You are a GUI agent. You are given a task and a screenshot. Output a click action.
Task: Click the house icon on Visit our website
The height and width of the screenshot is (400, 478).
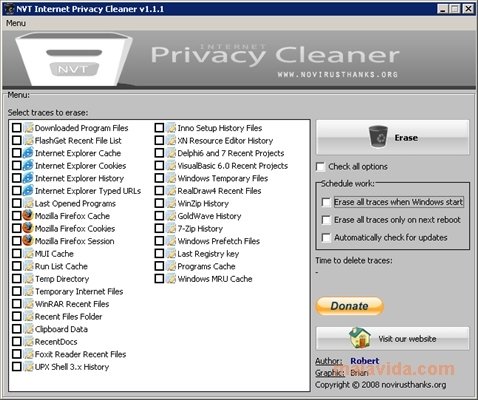[360, 338]
